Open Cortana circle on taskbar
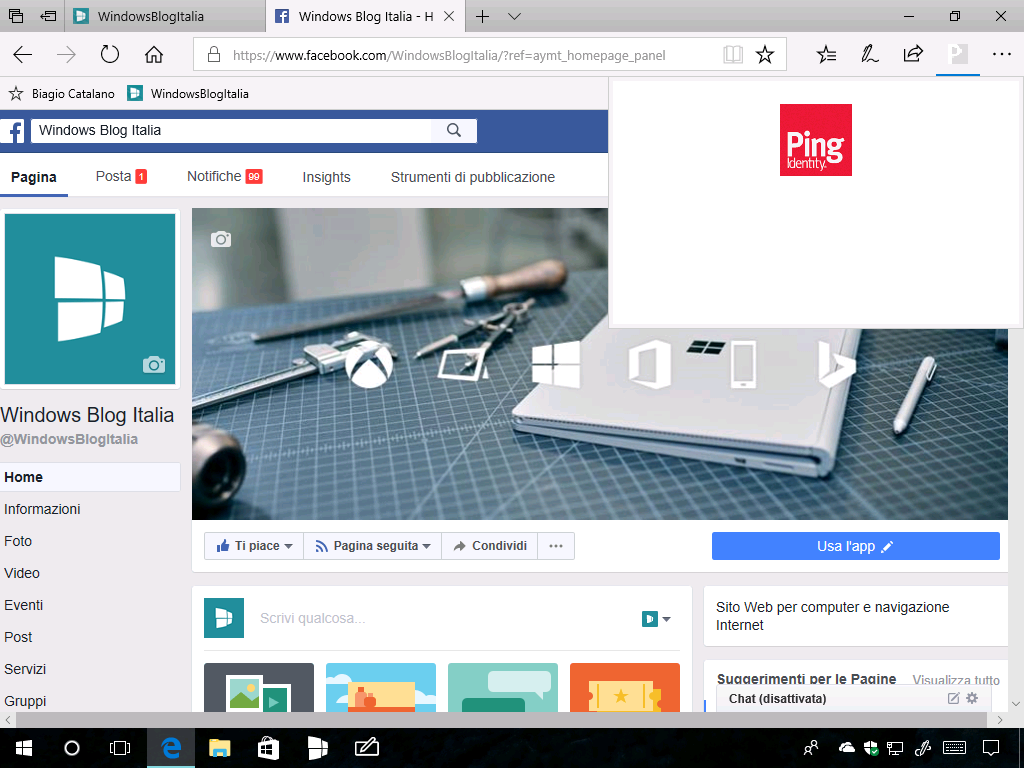Image resolution: width=1024 pixels, height=768 pixels. point(72,748)
